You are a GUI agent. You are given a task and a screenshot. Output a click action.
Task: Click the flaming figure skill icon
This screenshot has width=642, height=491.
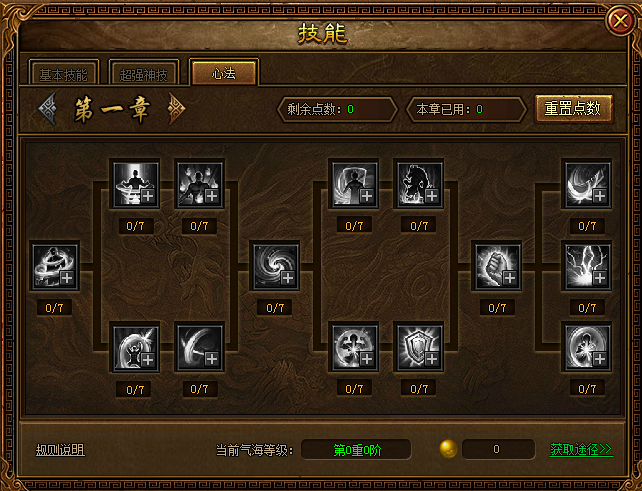tap(200, 184)
